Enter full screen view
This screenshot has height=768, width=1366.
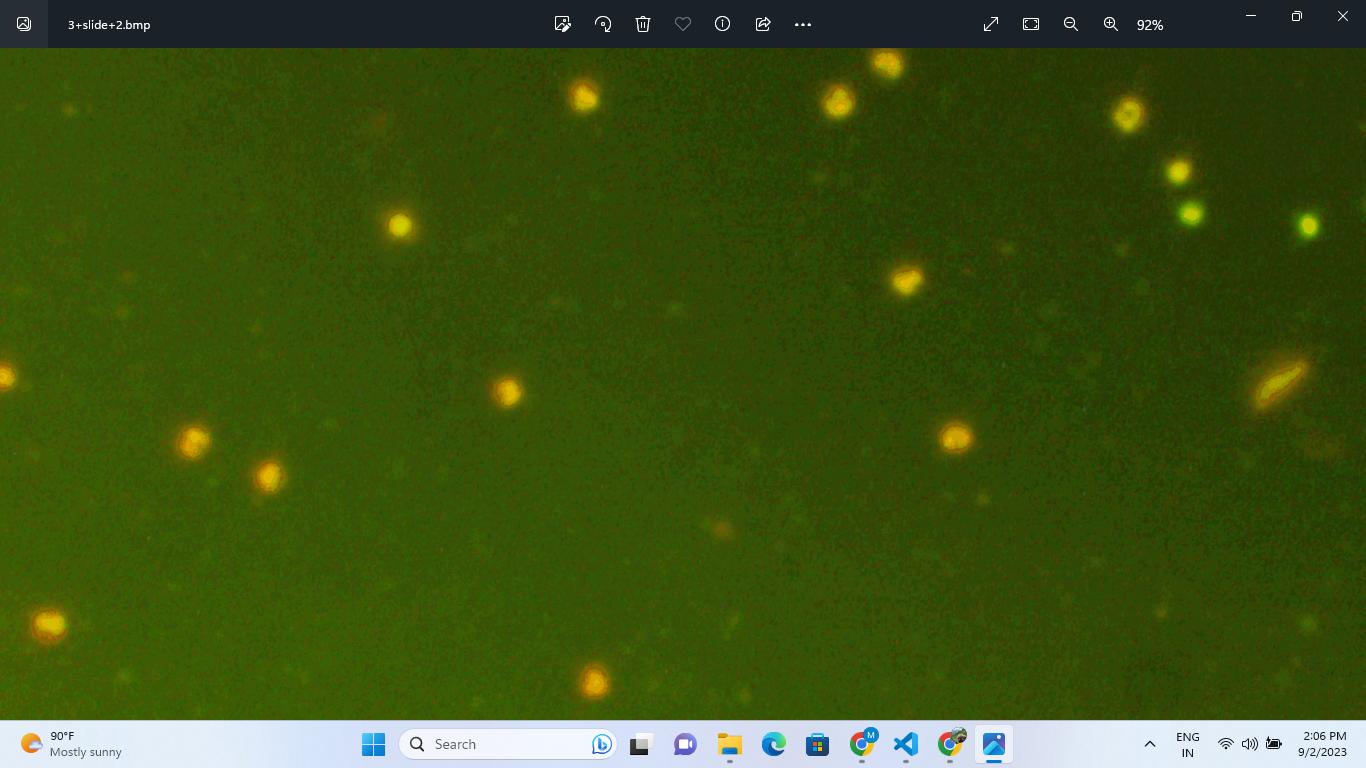pos(991,24)
